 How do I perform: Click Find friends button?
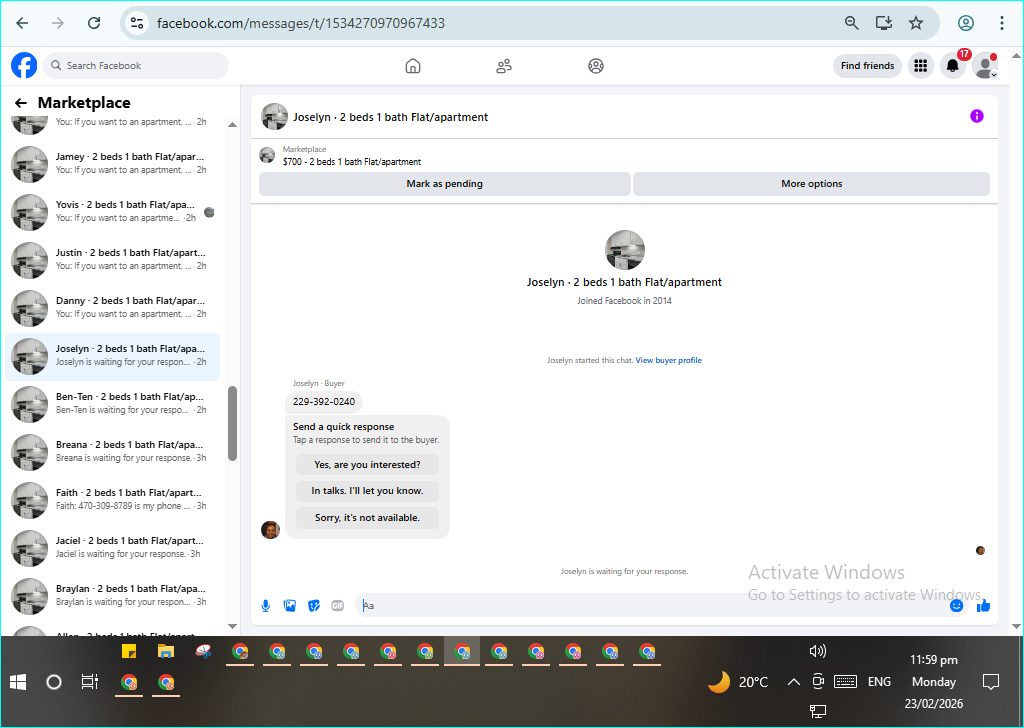pyautogui.click(x=867, y=65)
